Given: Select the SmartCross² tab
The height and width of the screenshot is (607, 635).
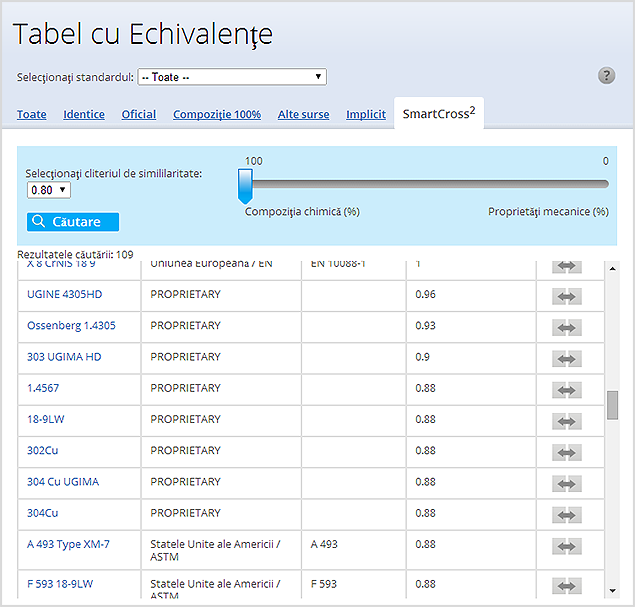Looking at the screenshot, I should pos(439,113).
